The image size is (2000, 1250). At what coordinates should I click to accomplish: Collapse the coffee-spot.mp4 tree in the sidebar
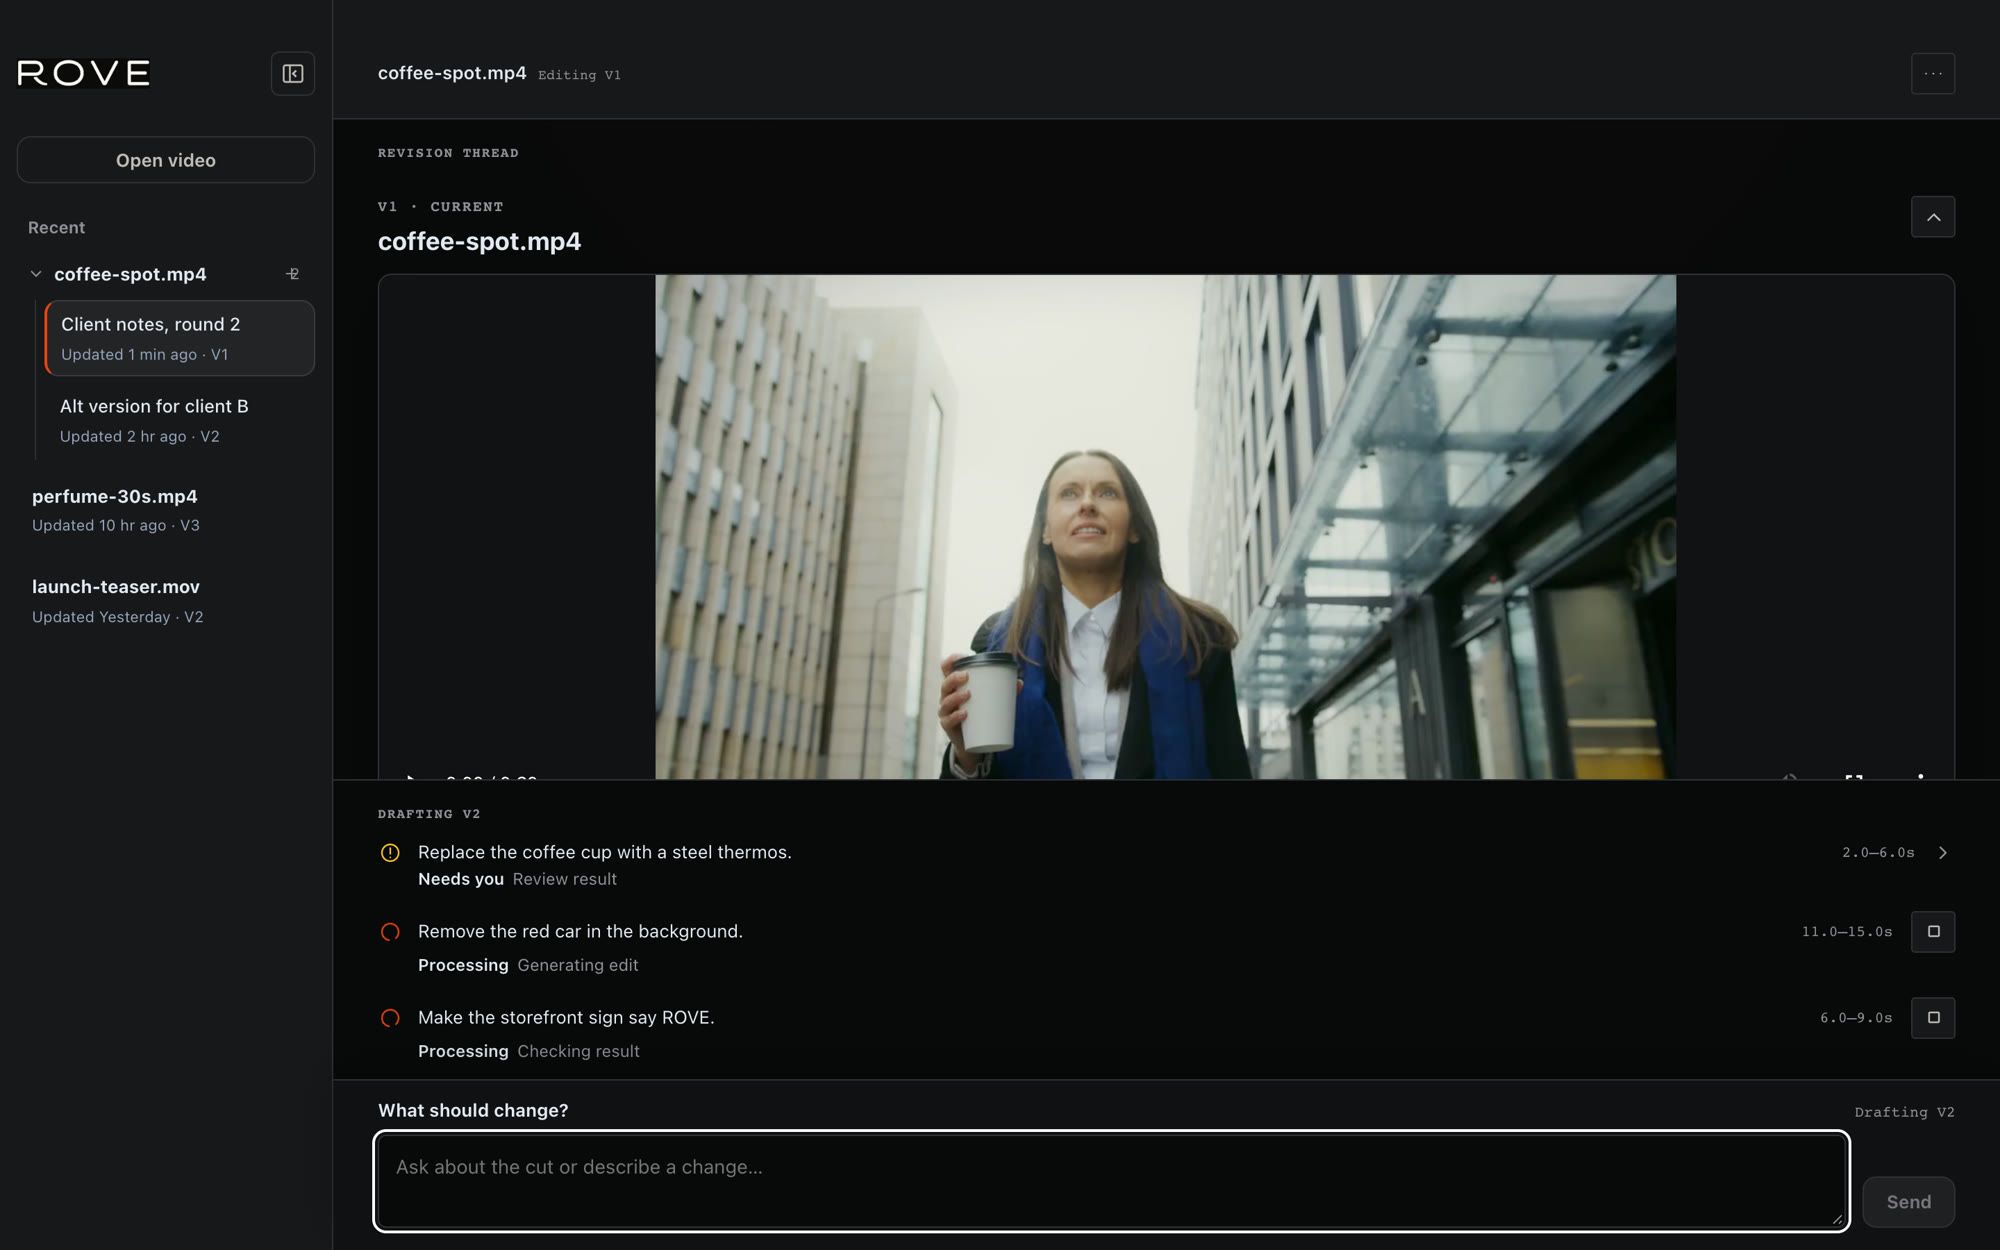36,274
